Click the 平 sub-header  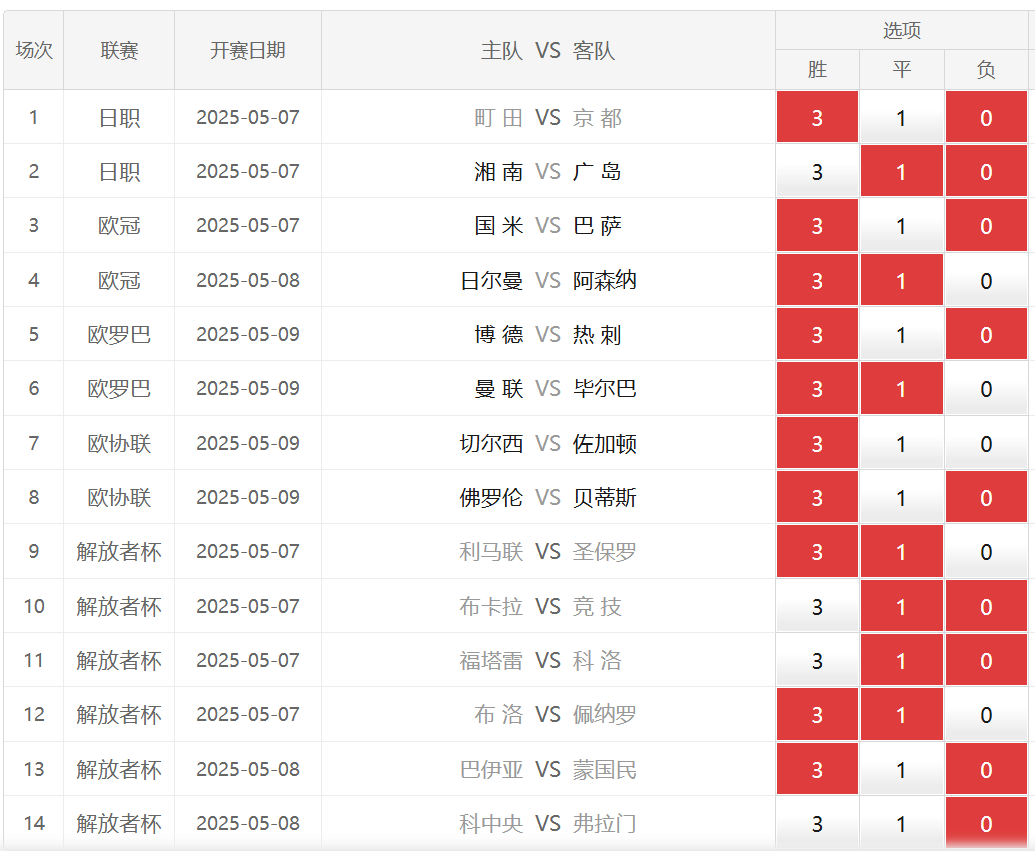pyautogui.click(x=902, y=69)
